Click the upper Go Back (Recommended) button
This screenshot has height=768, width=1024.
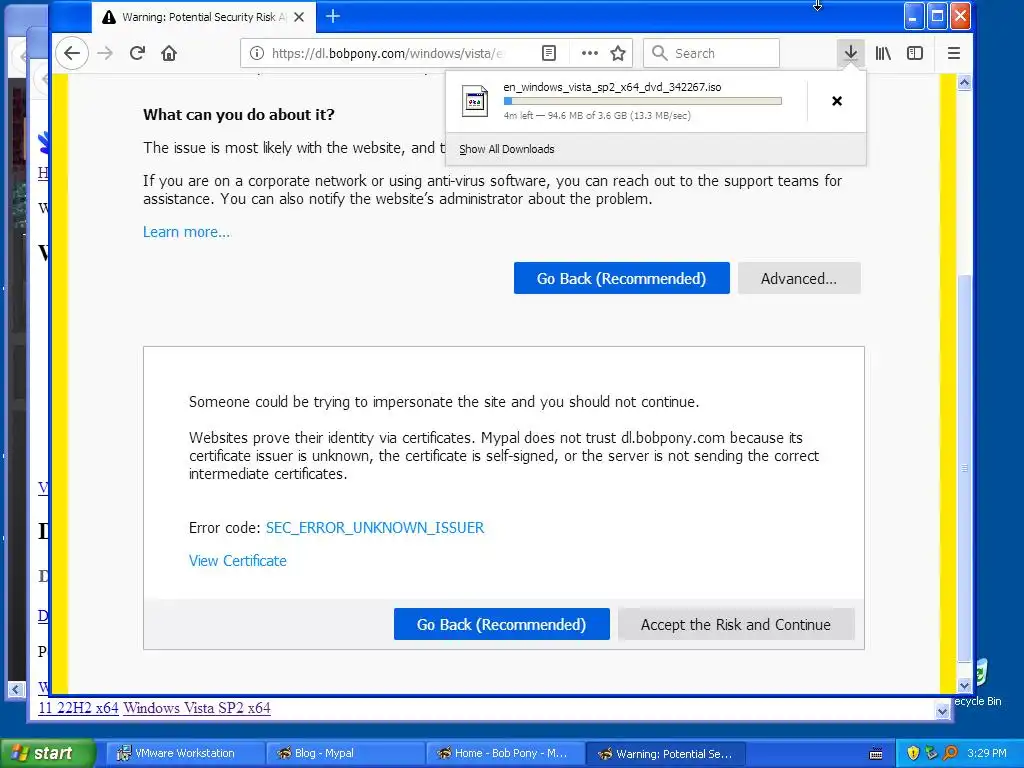coord(621,278)
